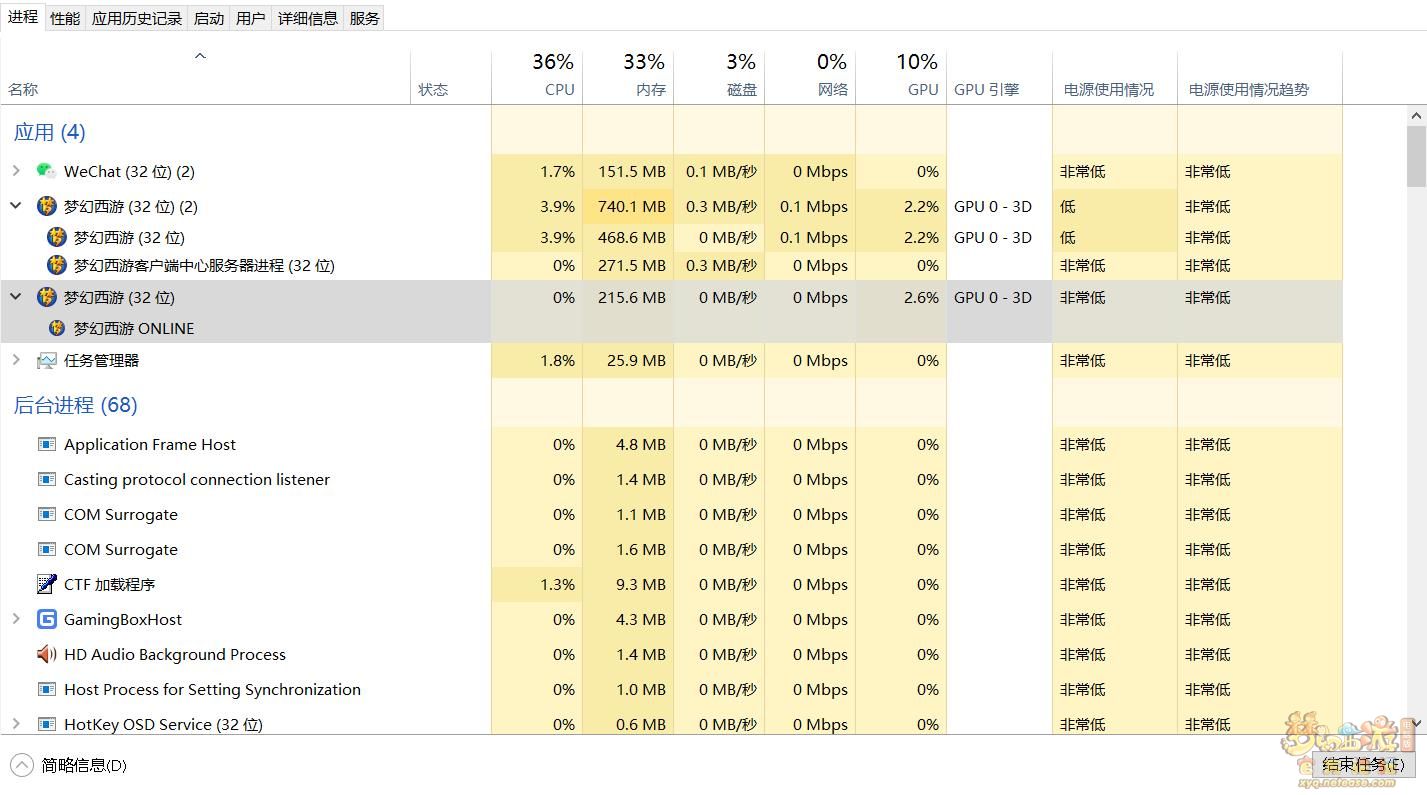Image resolution: width=1427 pixels, height=795 pixels.
Task: Sort by the 内存 column header
Action: [628, 77]
